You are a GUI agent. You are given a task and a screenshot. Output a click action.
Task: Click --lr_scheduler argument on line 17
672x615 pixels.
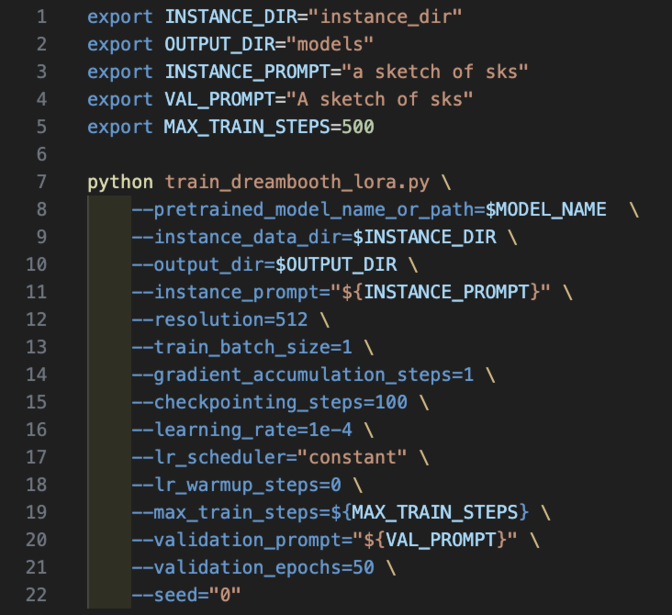[209, 457]
